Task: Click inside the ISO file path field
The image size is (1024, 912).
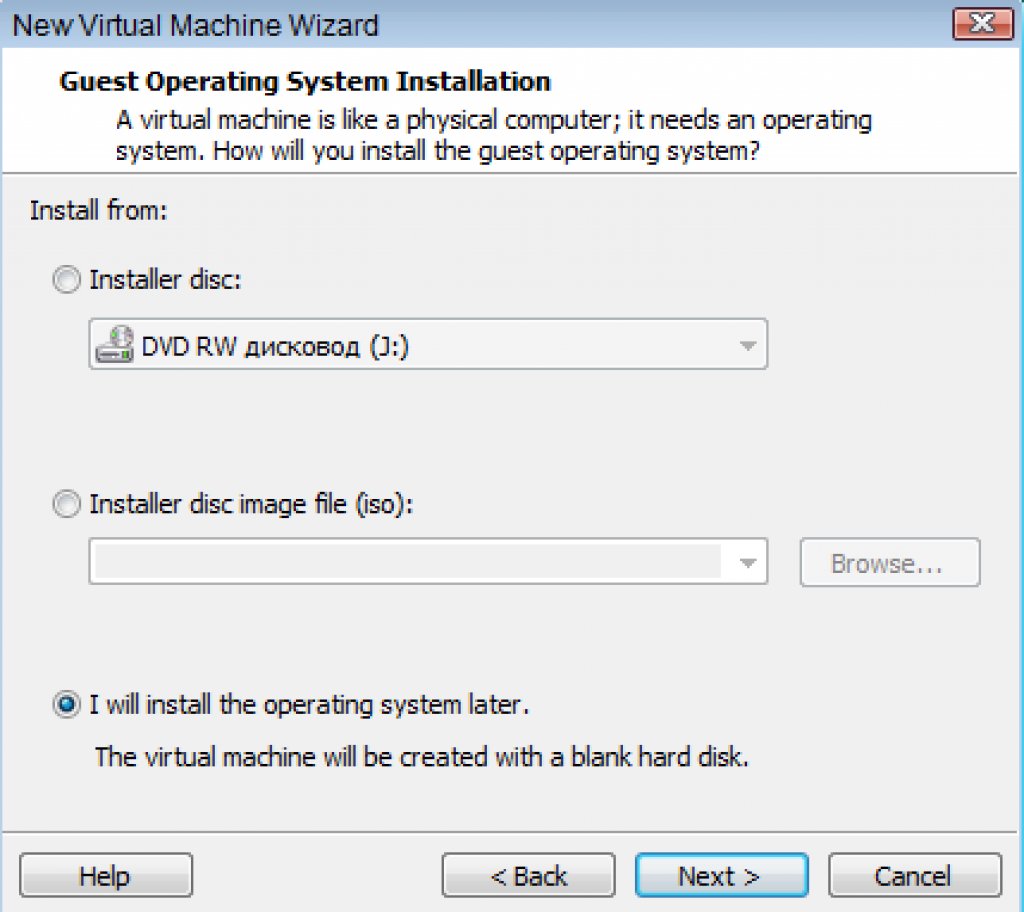Action: pyautogui.click(x=405, y=564)
